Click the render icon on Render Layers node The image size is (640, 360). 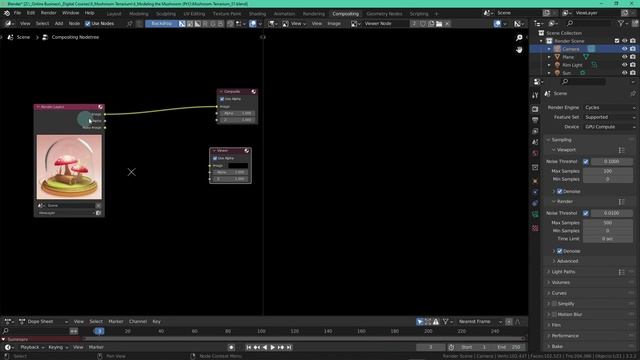click(98, 213)
